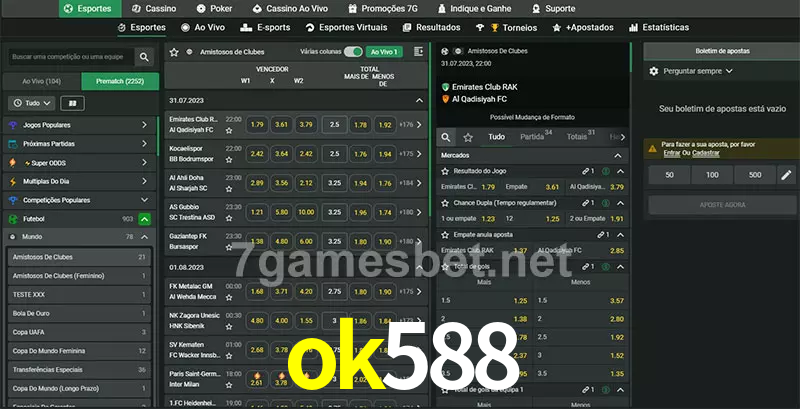Click the Cadastrar link in bet slip
The height and width of the screenshot is (409, 800).
pyautogui.click(x=705, y=153)
